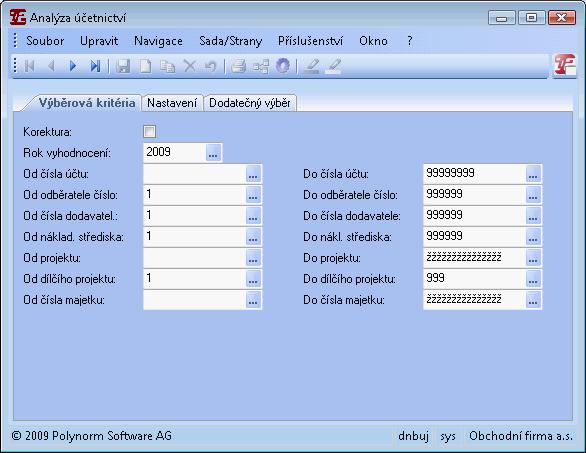The image size is (586, 453).
Task: Jump to last record icon
Action: [x=95, y=66]
